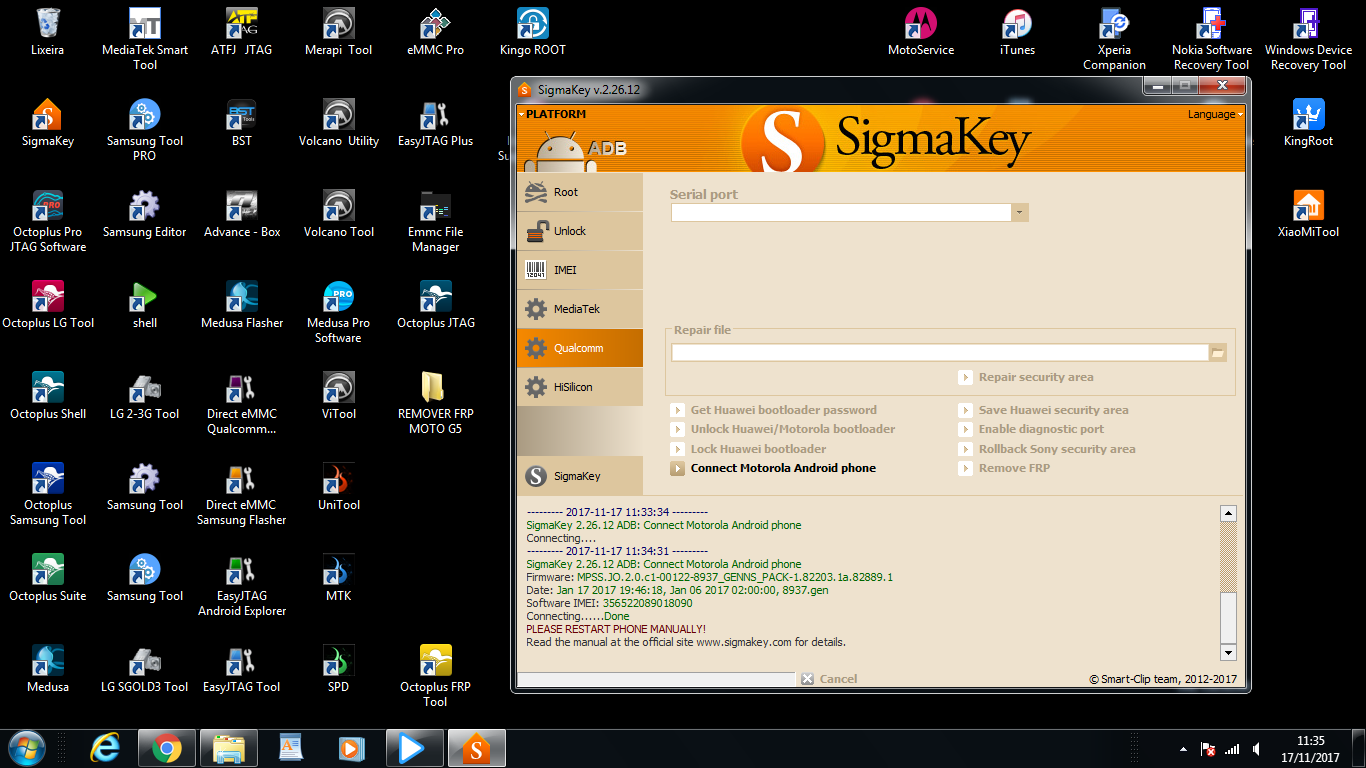Select EasyJTAG Plus desktop icon
Screen dimensions: 1366x768
click(x=436, y=123)
